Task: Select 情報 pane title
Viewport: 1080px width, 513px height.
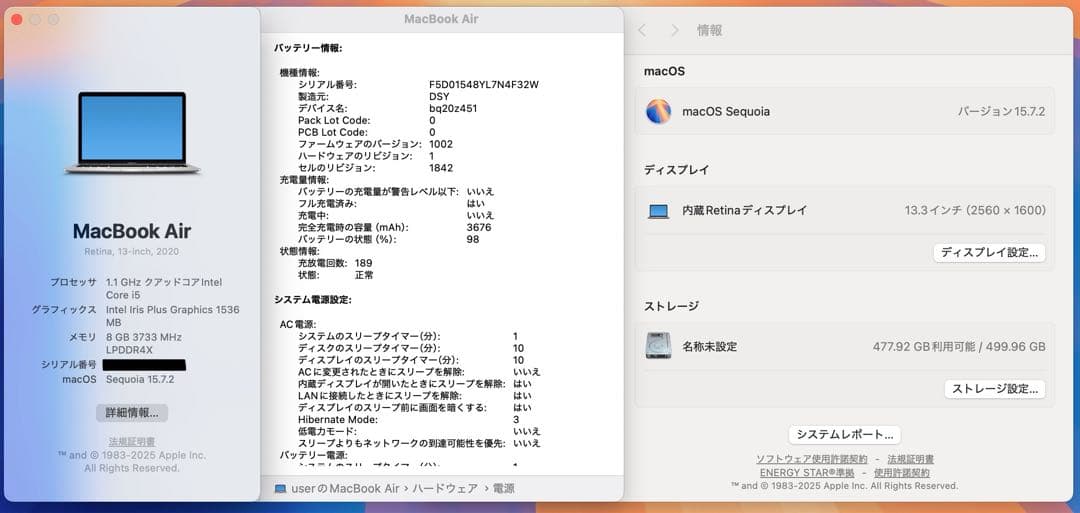Action: [x=709, y=30]
